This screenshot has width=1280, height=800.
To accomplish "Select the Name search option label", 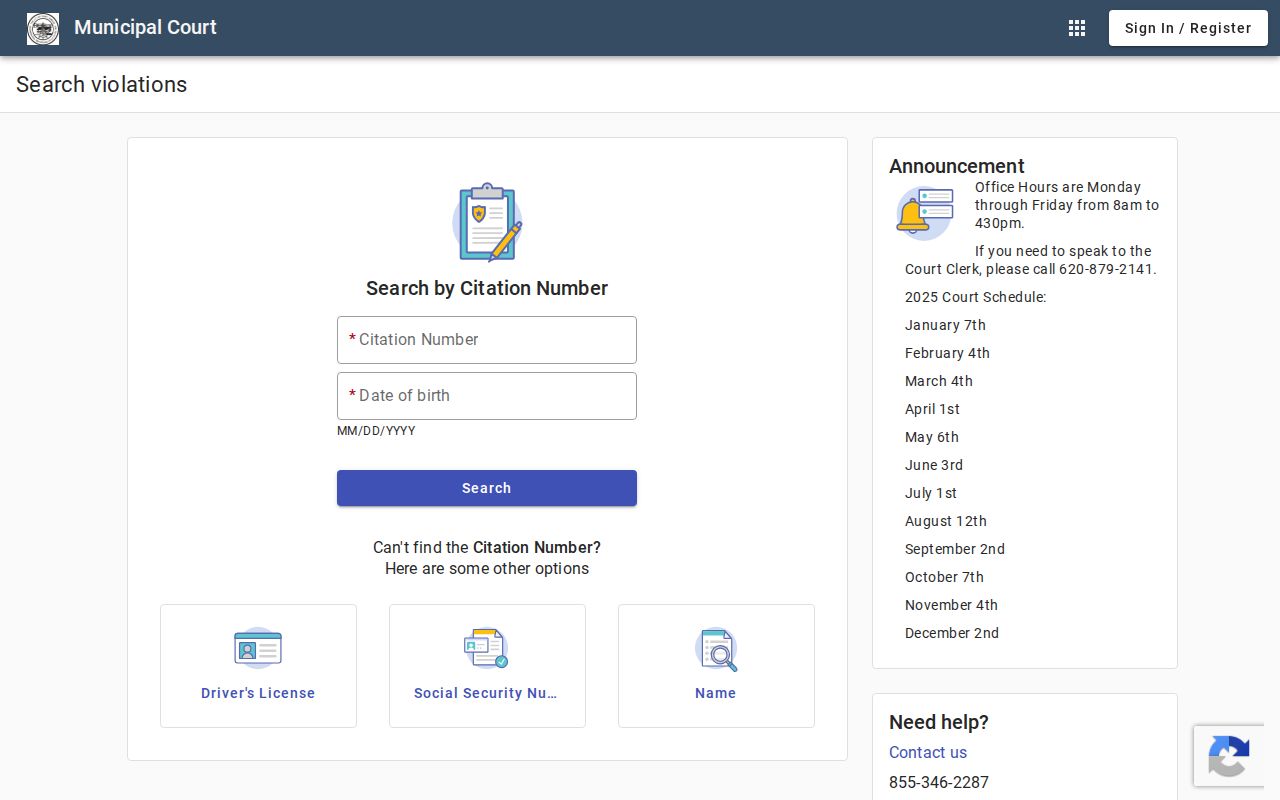I will pyautogui.click(x=716, y=693).
